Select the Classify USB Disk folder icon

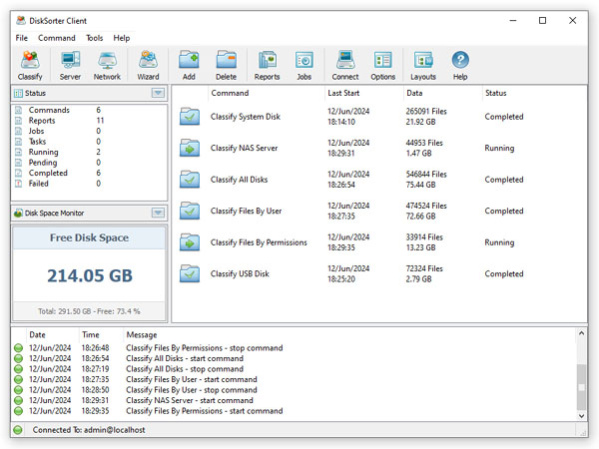click(189, 274)
